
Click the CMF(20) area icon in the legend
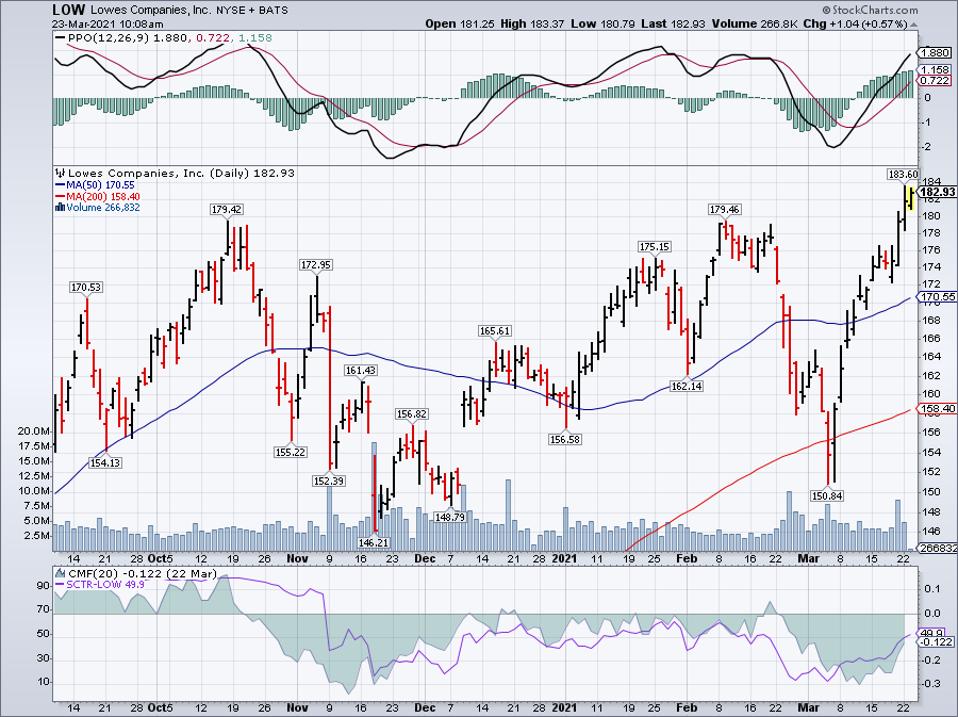point(60,573)
